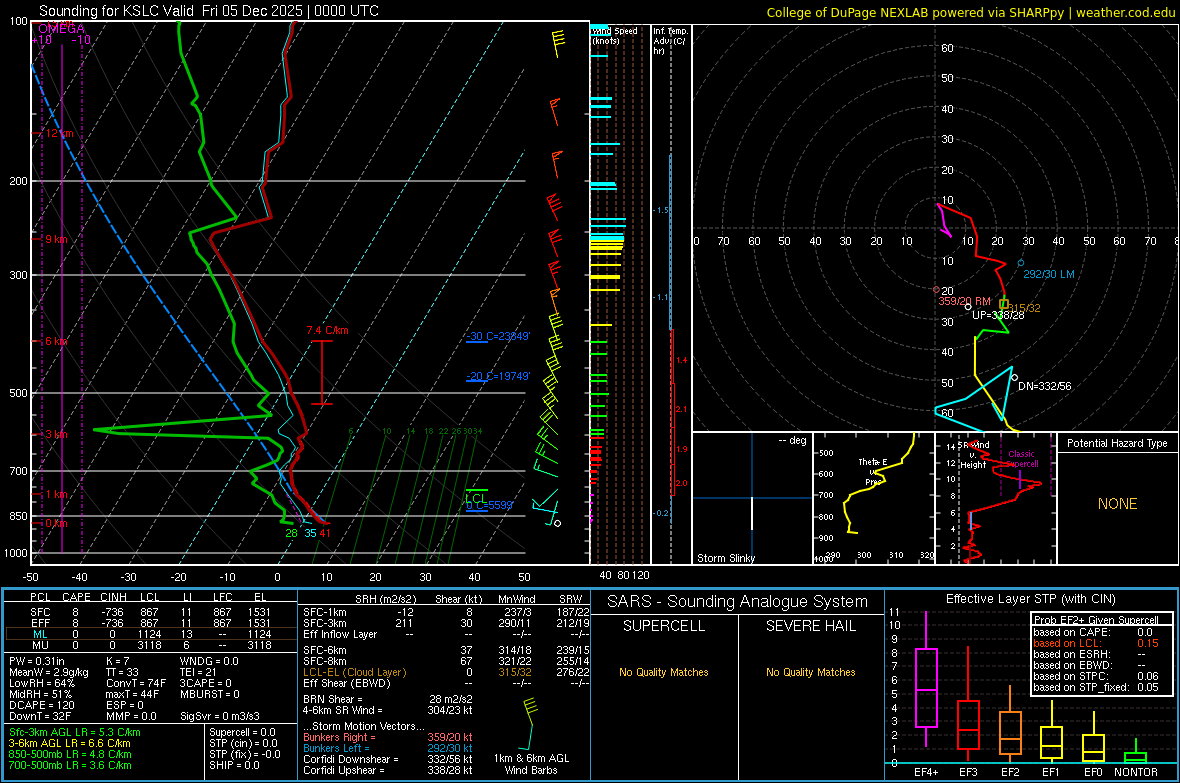1180x783 pixels.
Task: Select the ML parcel row
Action: [x=151, y=635]
